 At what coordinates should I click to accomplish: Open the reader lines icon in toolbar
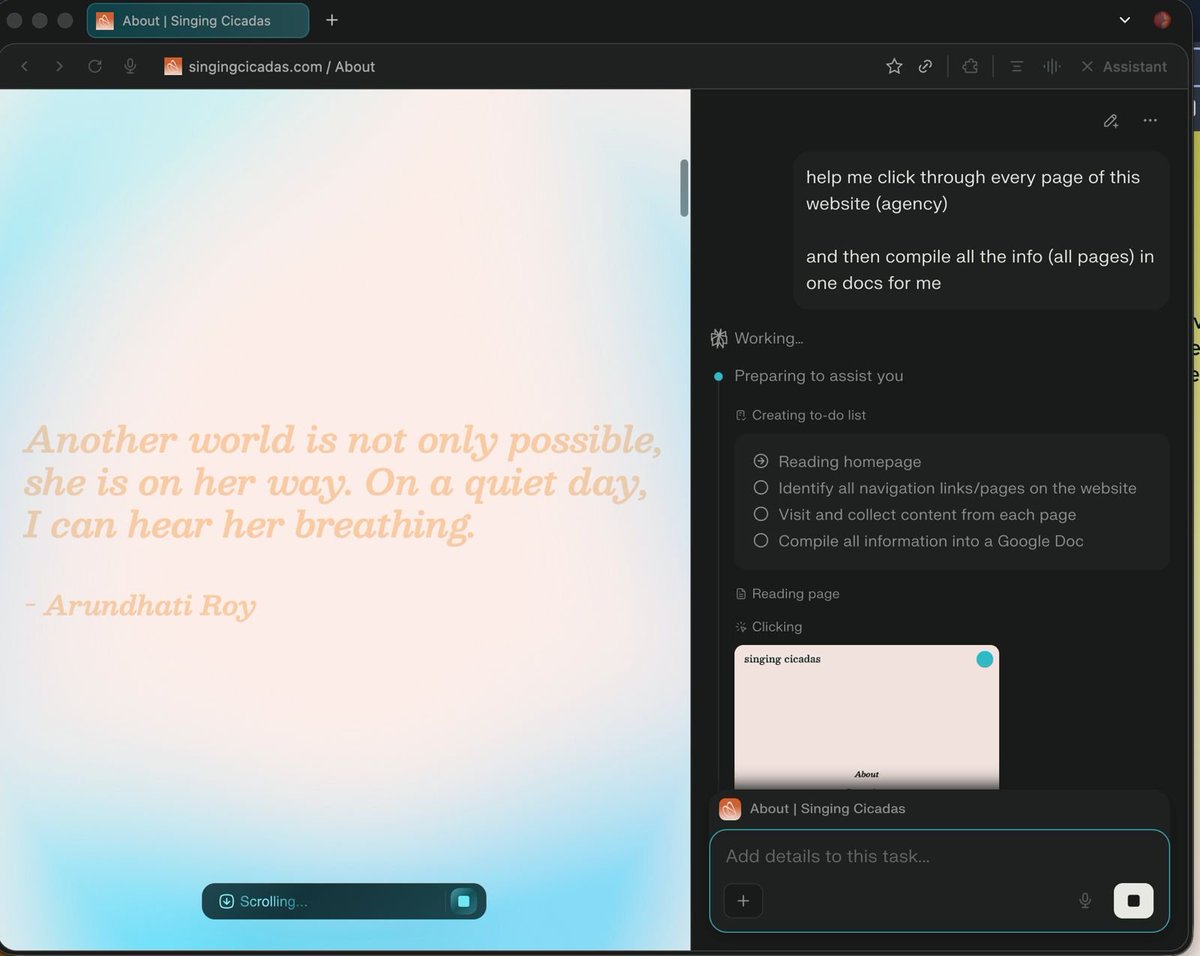pos(1016,66)
